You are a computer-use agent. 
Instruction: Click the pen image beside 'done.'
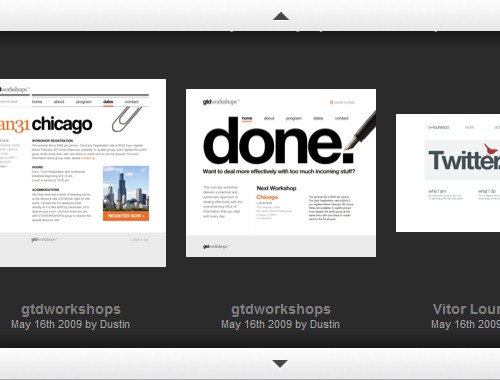[360, 131]
